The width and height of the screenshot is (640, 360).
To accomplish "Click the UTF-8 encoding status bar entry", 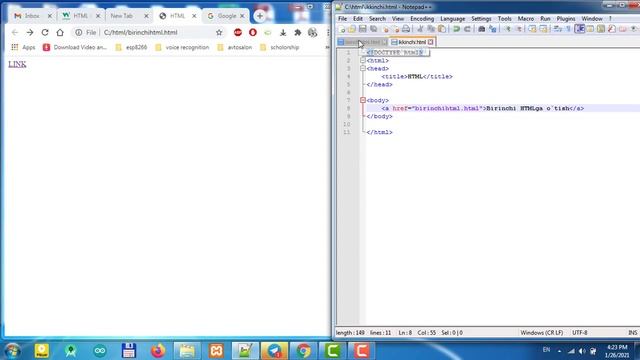I will point(580,333).
